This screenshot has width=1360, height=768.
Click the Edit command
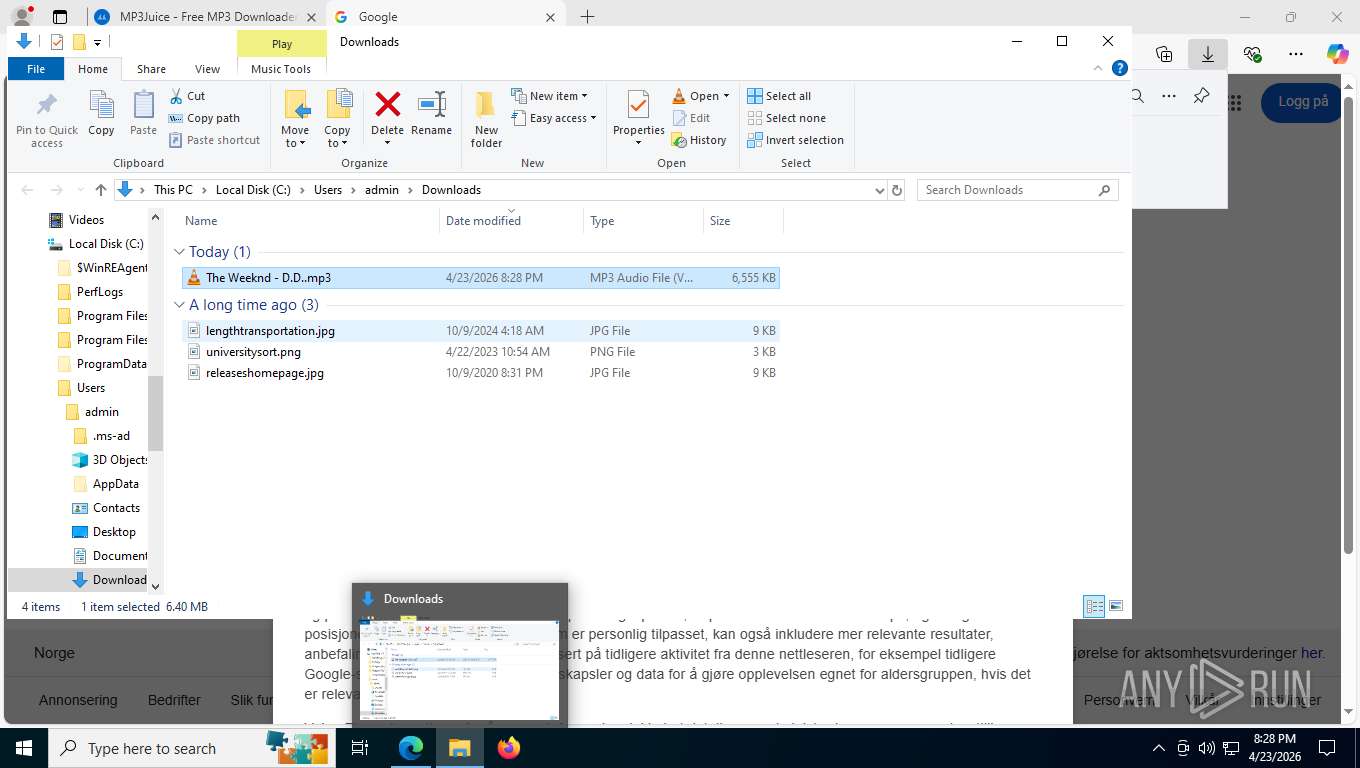point(690,118)
